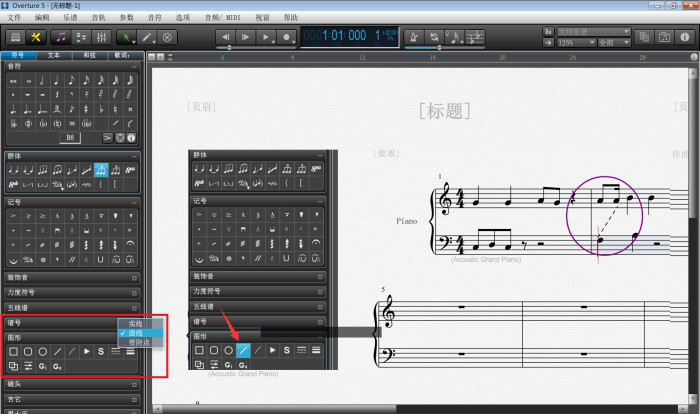Image resolution: width=700 pixels, height=414 pixels.
Task: Select the 8va tool in 群体 palette
Action: point(130,170)
